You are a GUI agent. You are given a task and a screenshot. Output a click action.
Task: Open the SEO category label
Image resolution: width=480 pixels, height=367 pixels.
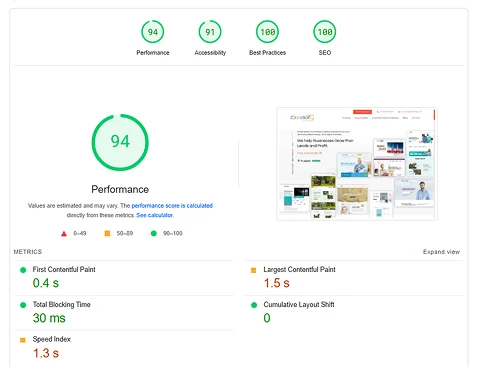325,53
